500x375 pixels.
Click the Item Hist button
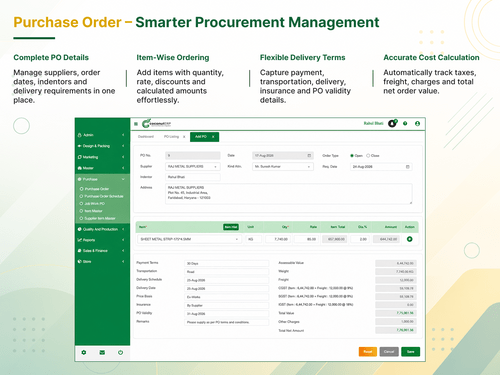click(231, 227)
